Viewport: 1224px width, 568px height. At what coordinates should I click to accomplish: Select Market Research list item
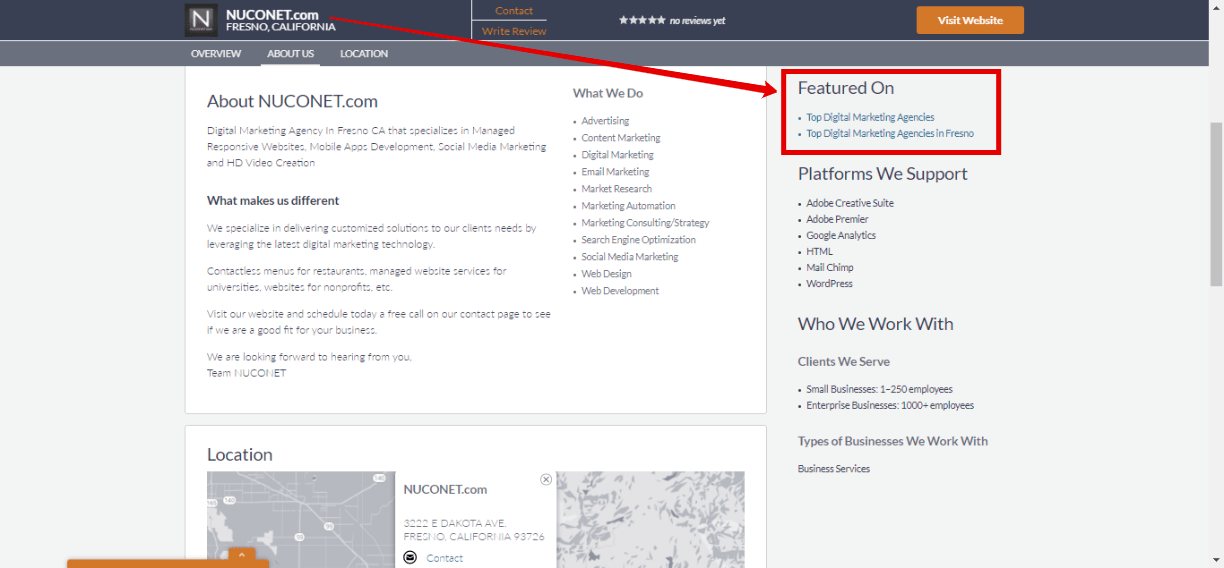(617, 189)
